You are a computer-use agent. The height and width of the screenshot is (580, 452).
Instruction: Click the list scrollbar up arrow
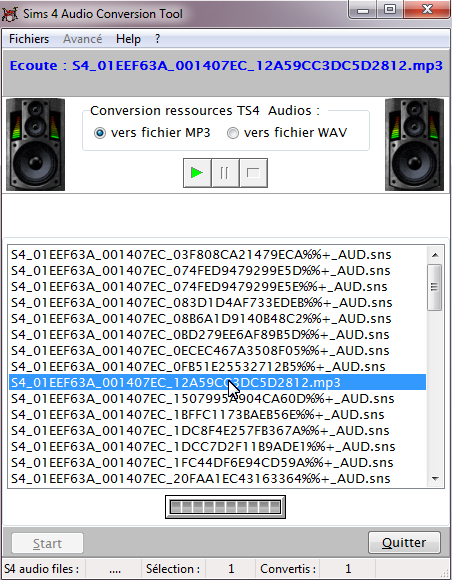point(435,255)
